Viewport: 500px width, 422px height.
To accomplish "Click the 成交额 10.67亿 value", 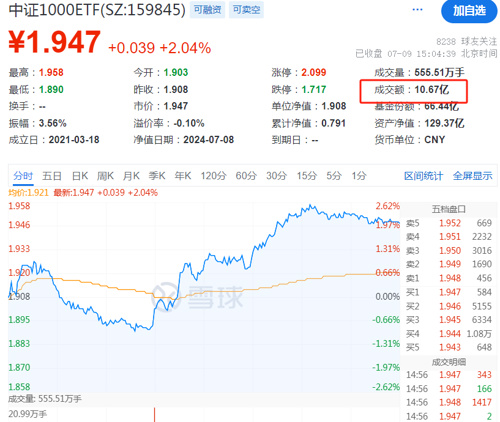I will coord(432,90).
